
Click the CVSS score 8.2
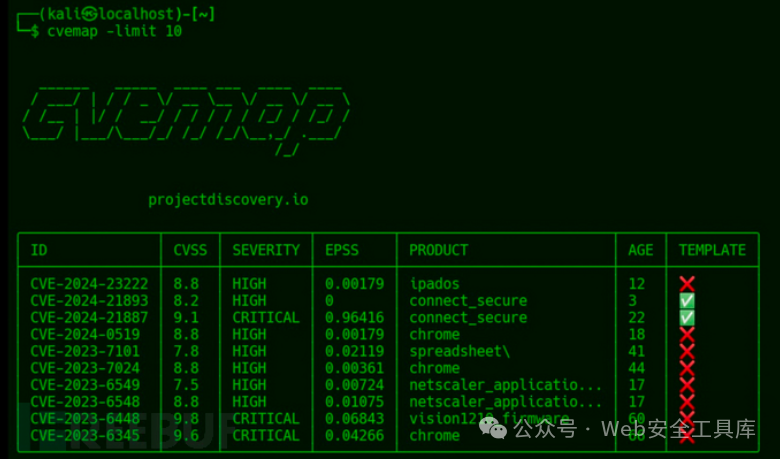(x=186, y=301)
